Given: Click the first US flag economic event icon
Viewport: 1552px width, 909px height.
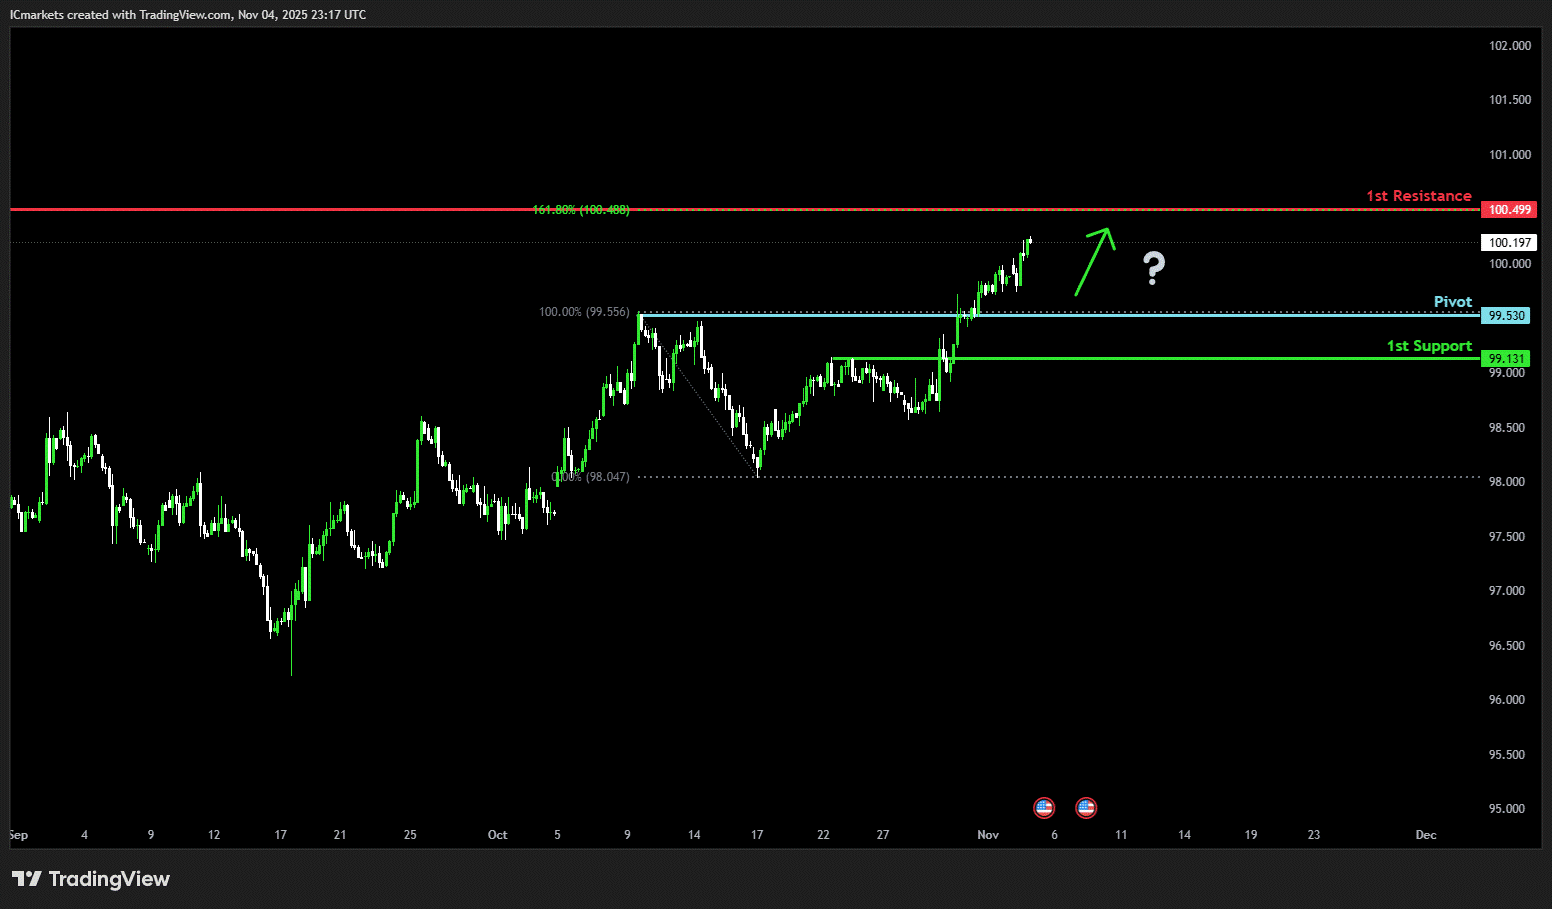Looking at the screenshot, I should click(1044, 807).
